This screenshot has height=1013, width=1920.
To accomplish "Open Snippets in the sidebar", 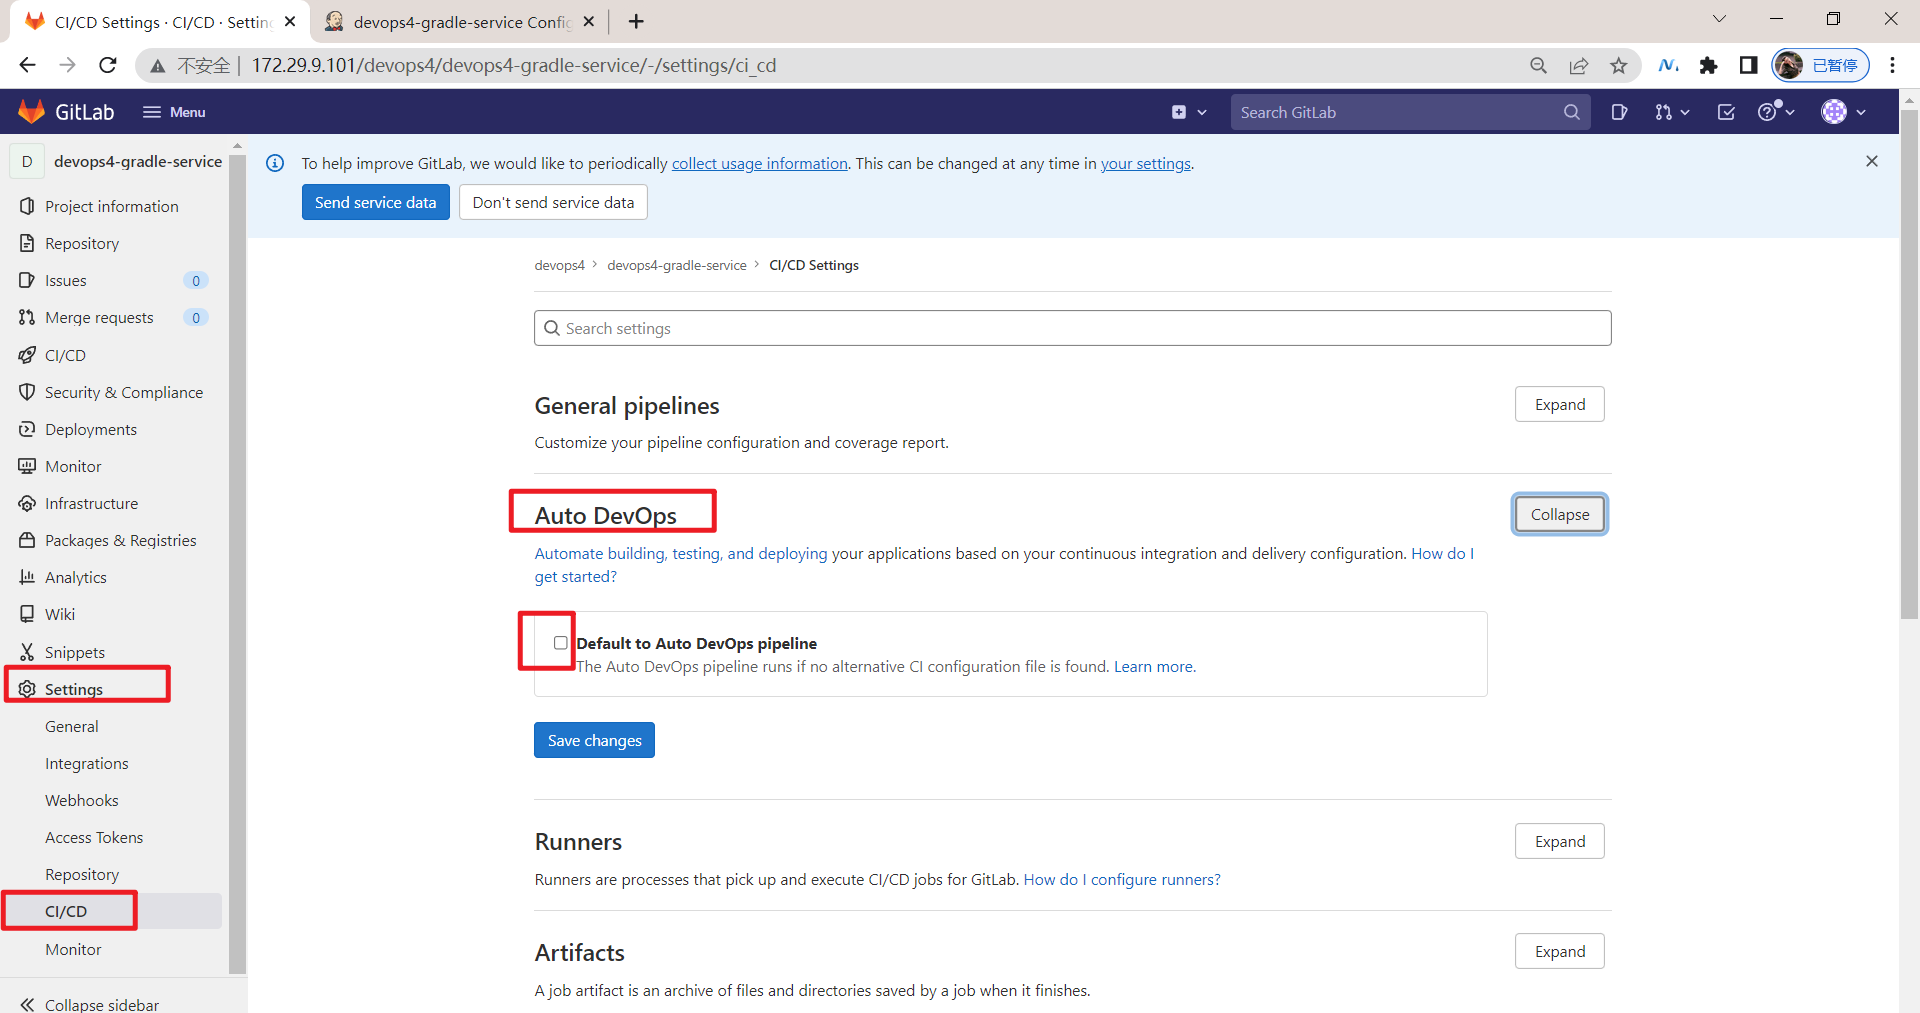I will click(75, 652).
